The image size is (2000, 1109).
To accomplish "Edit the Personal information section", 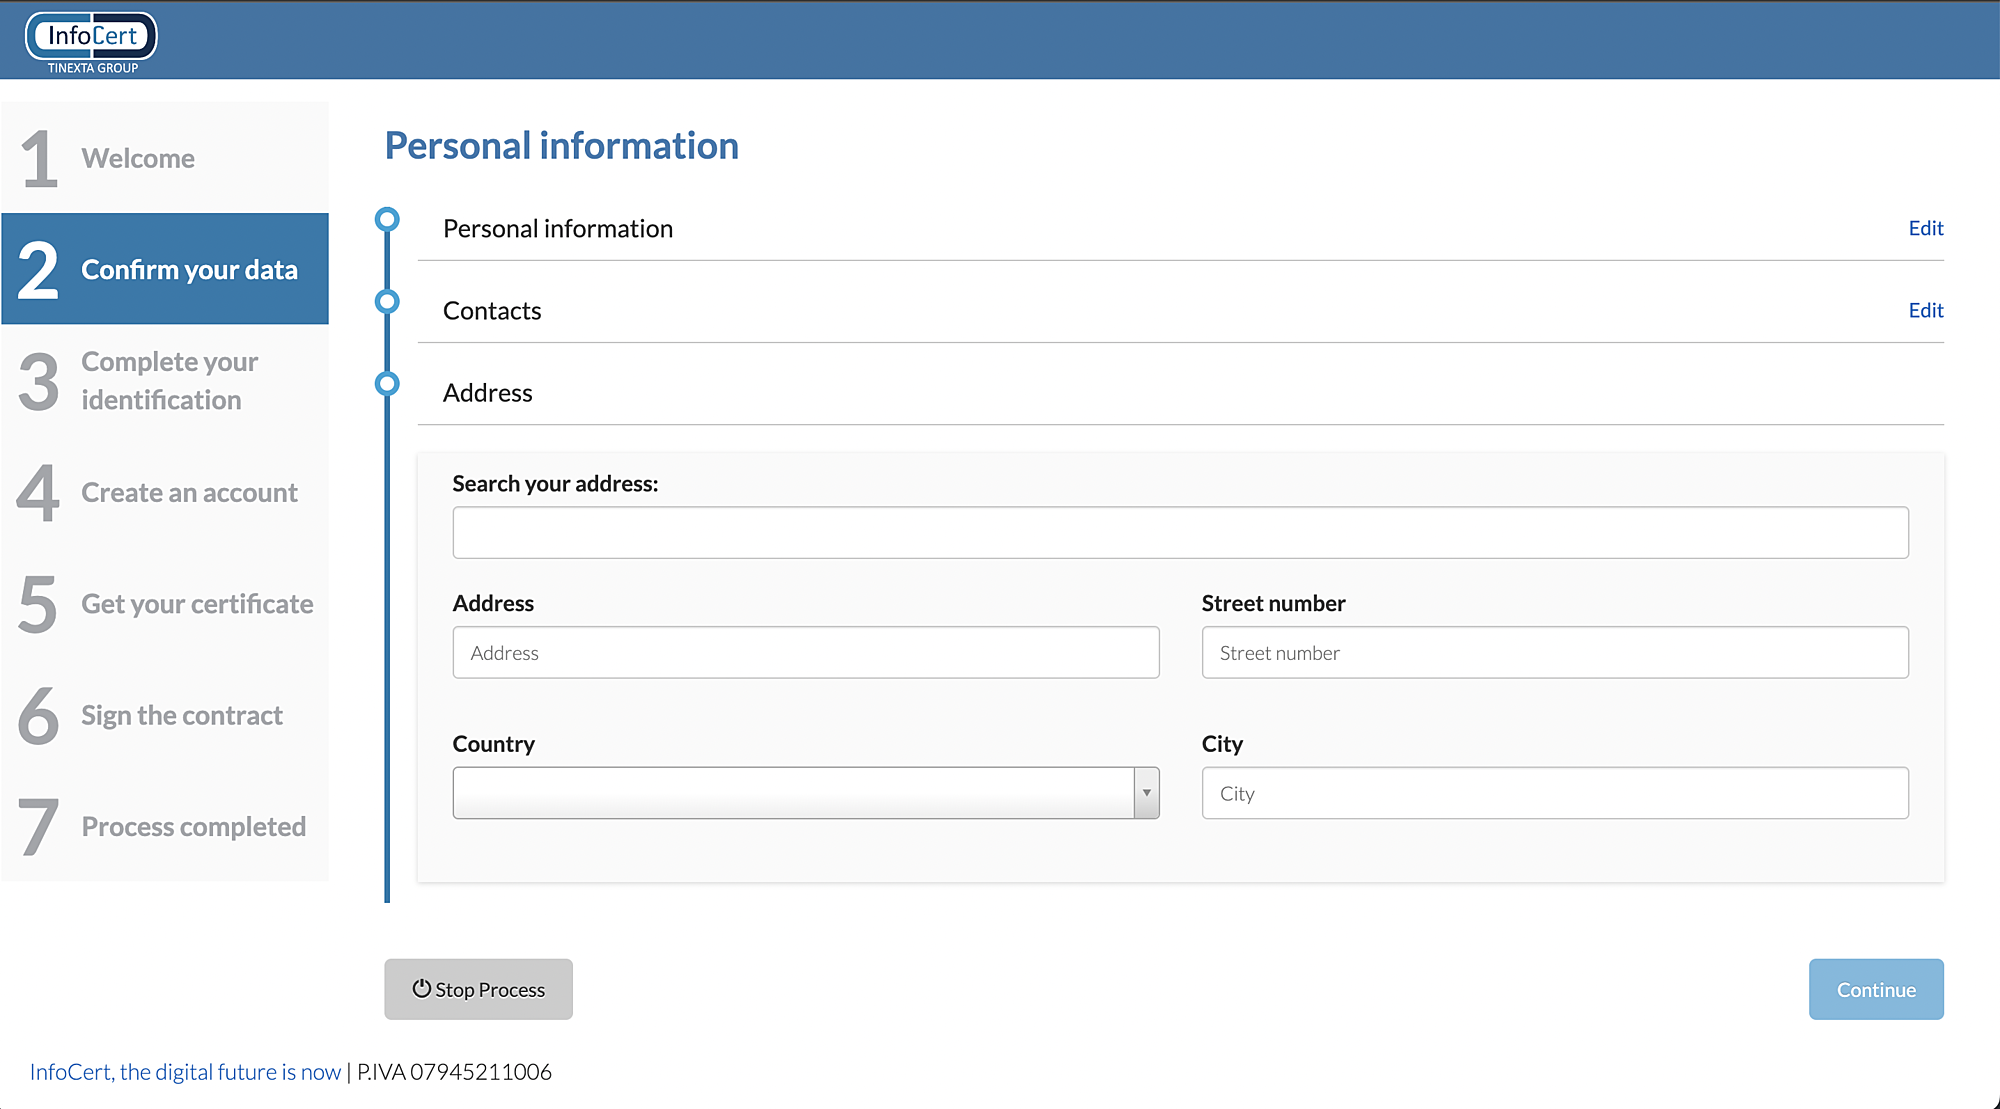I will point(1925,228).
